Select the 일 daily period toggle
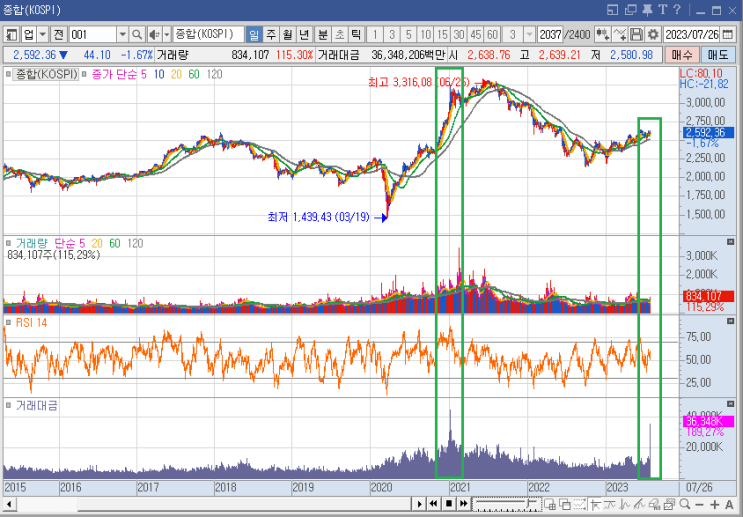The width and height of the screenshot is (743, 517). point(254,35)
